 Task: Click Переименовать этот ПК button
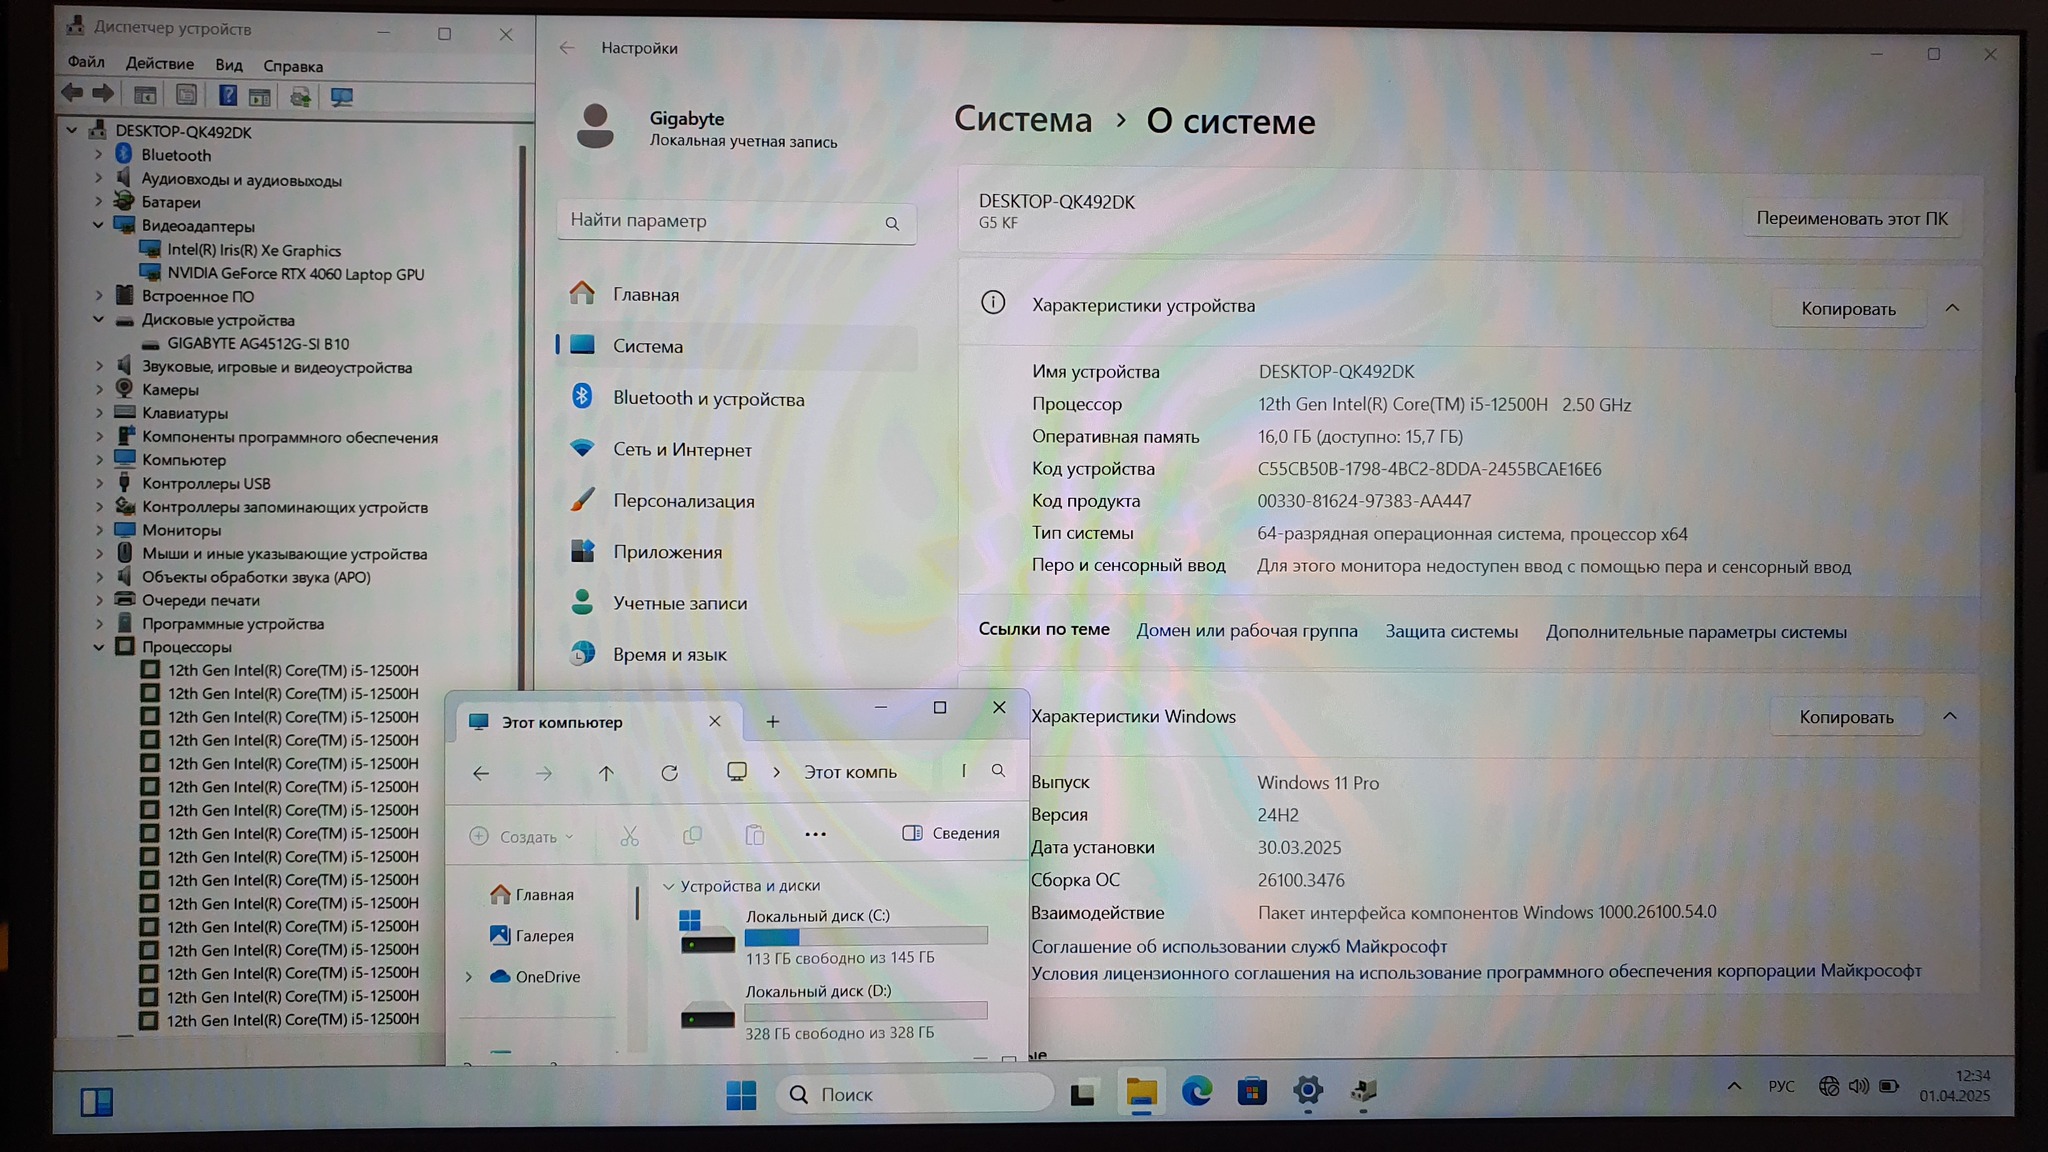(1851, 218)
